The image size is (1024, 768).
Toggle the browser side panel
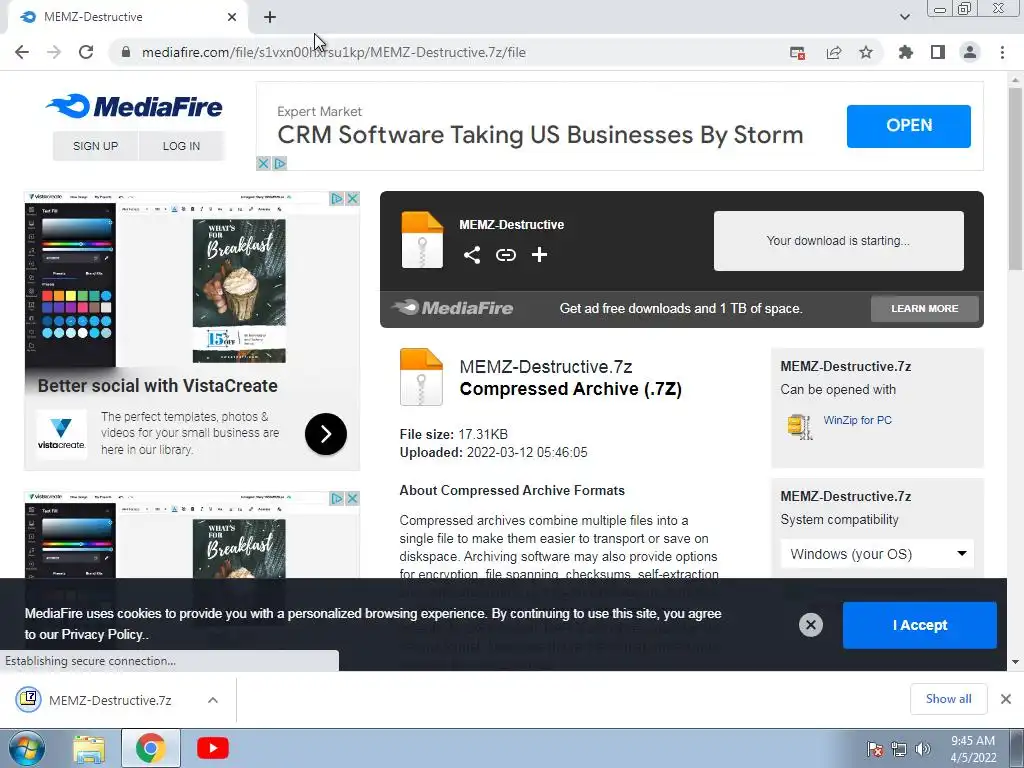(x=938, y=52)
